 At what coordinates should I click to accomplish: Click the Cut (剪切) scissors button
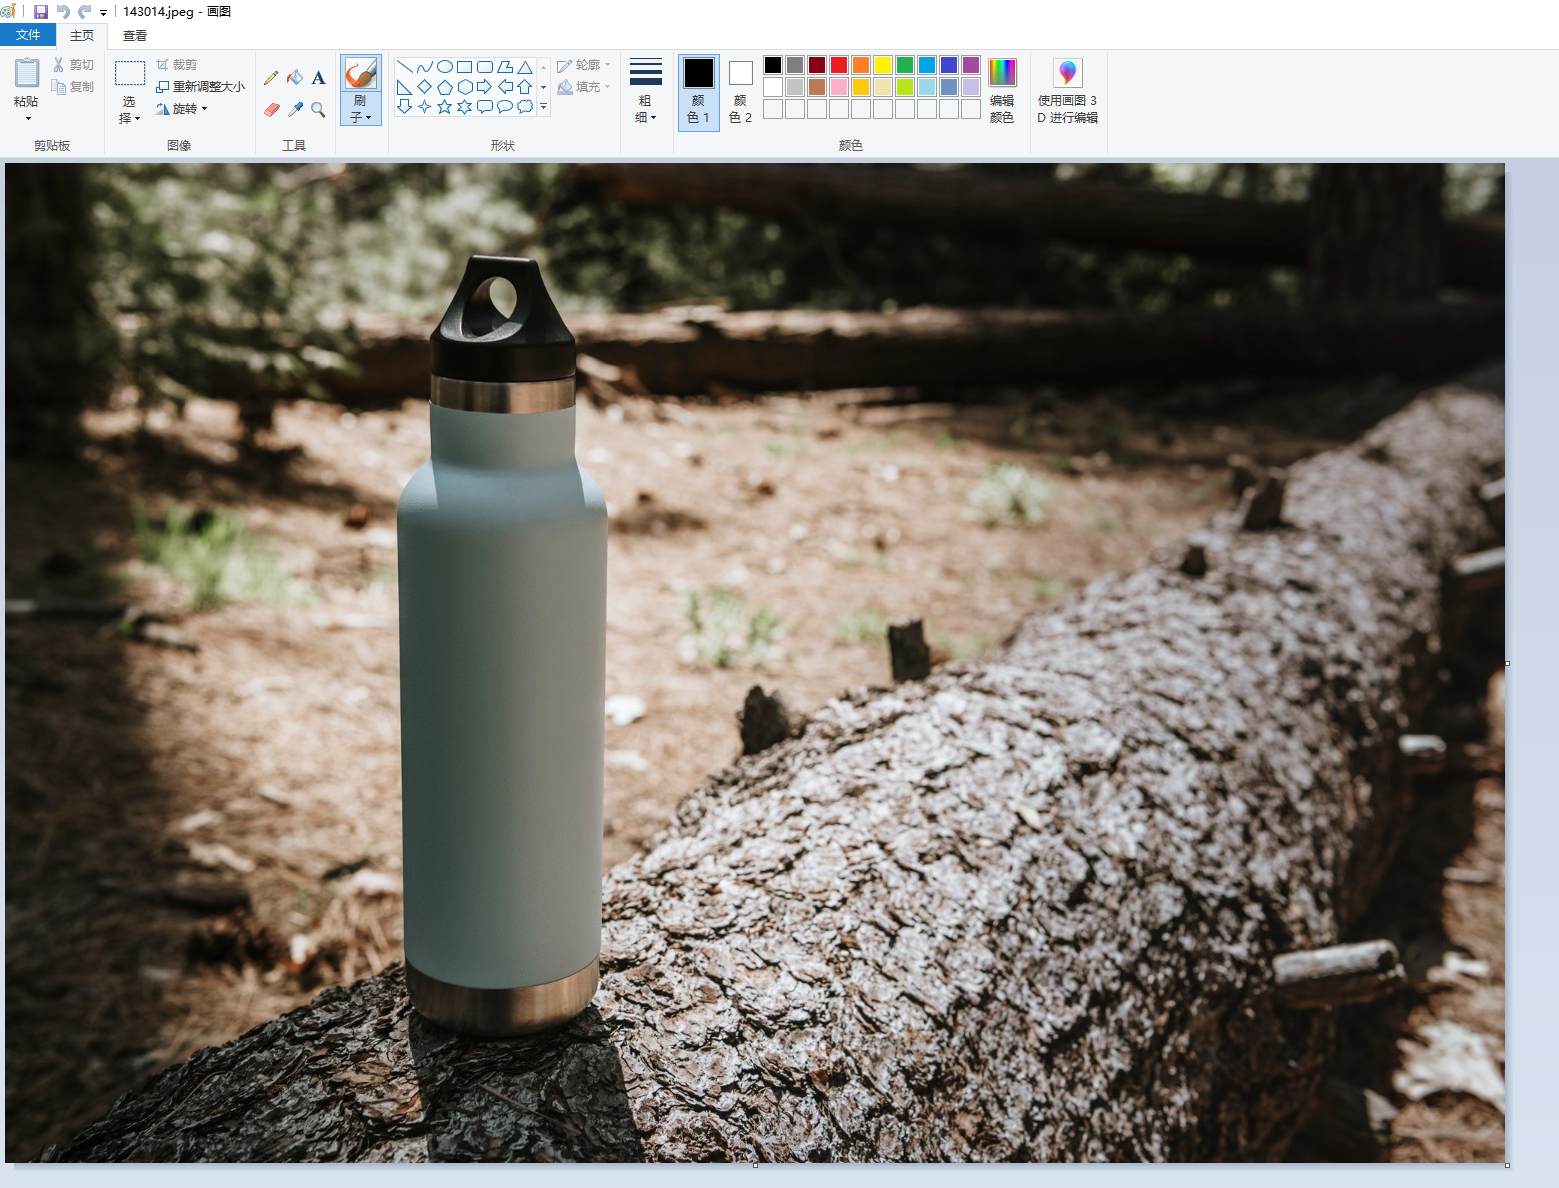click(x=74, y=65)
